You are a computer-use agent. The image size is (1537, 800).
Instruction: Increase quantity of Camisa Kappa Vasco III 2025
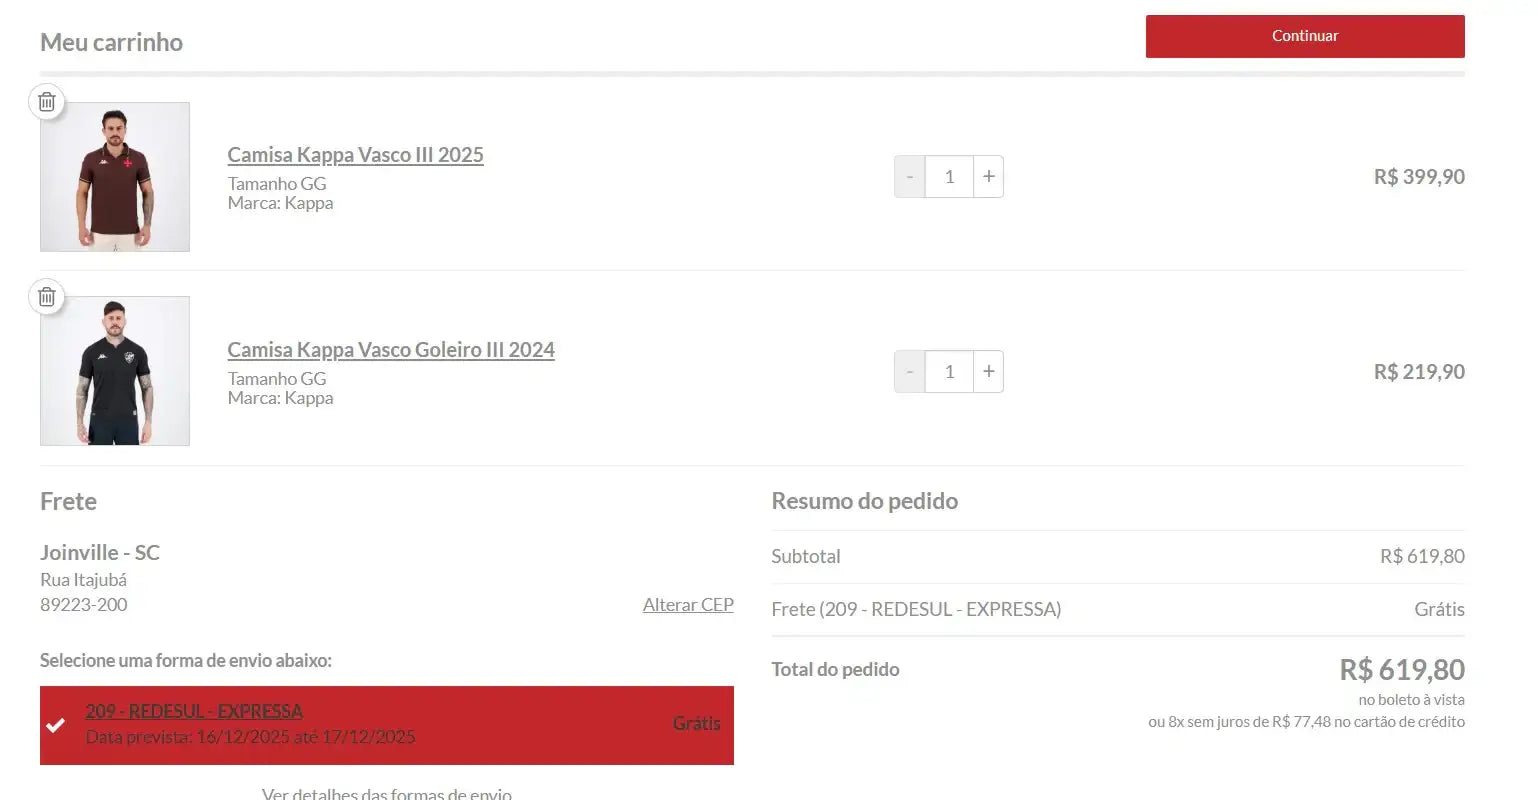[988, 177]
